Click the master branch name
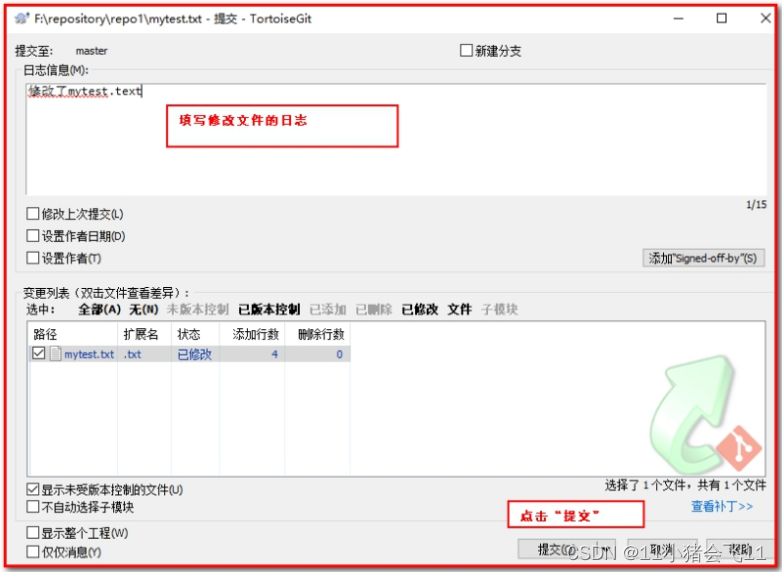The image size is (782, 572). click(91, 51)
